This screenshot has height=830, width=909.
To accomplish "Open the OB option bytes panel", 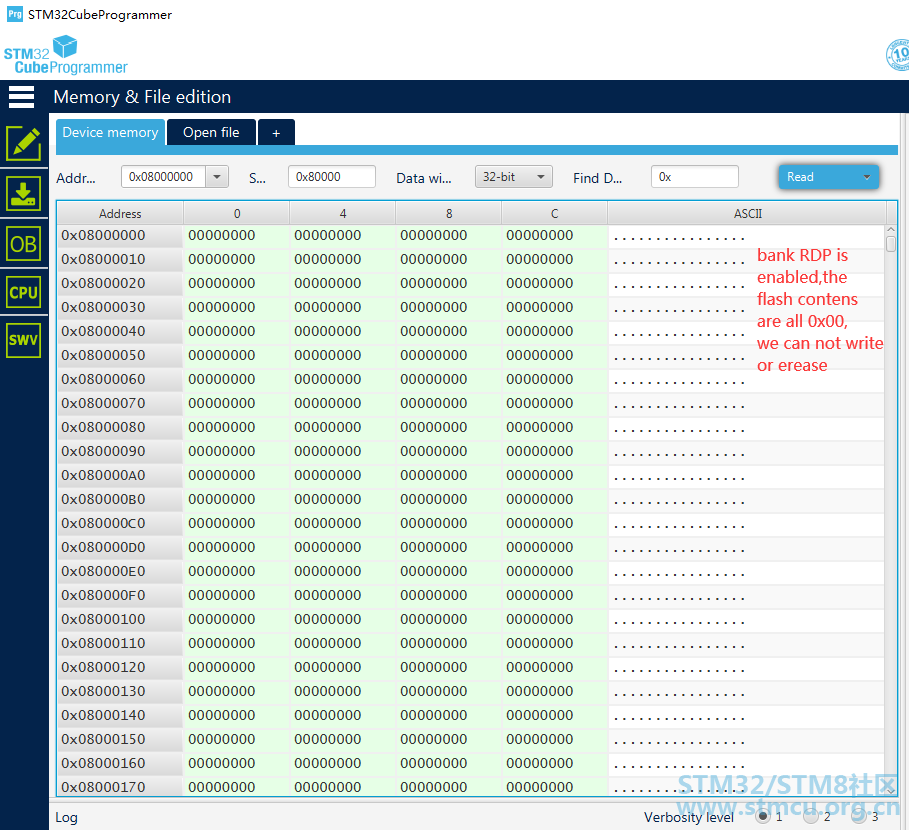I will click(x=24, y=243).
